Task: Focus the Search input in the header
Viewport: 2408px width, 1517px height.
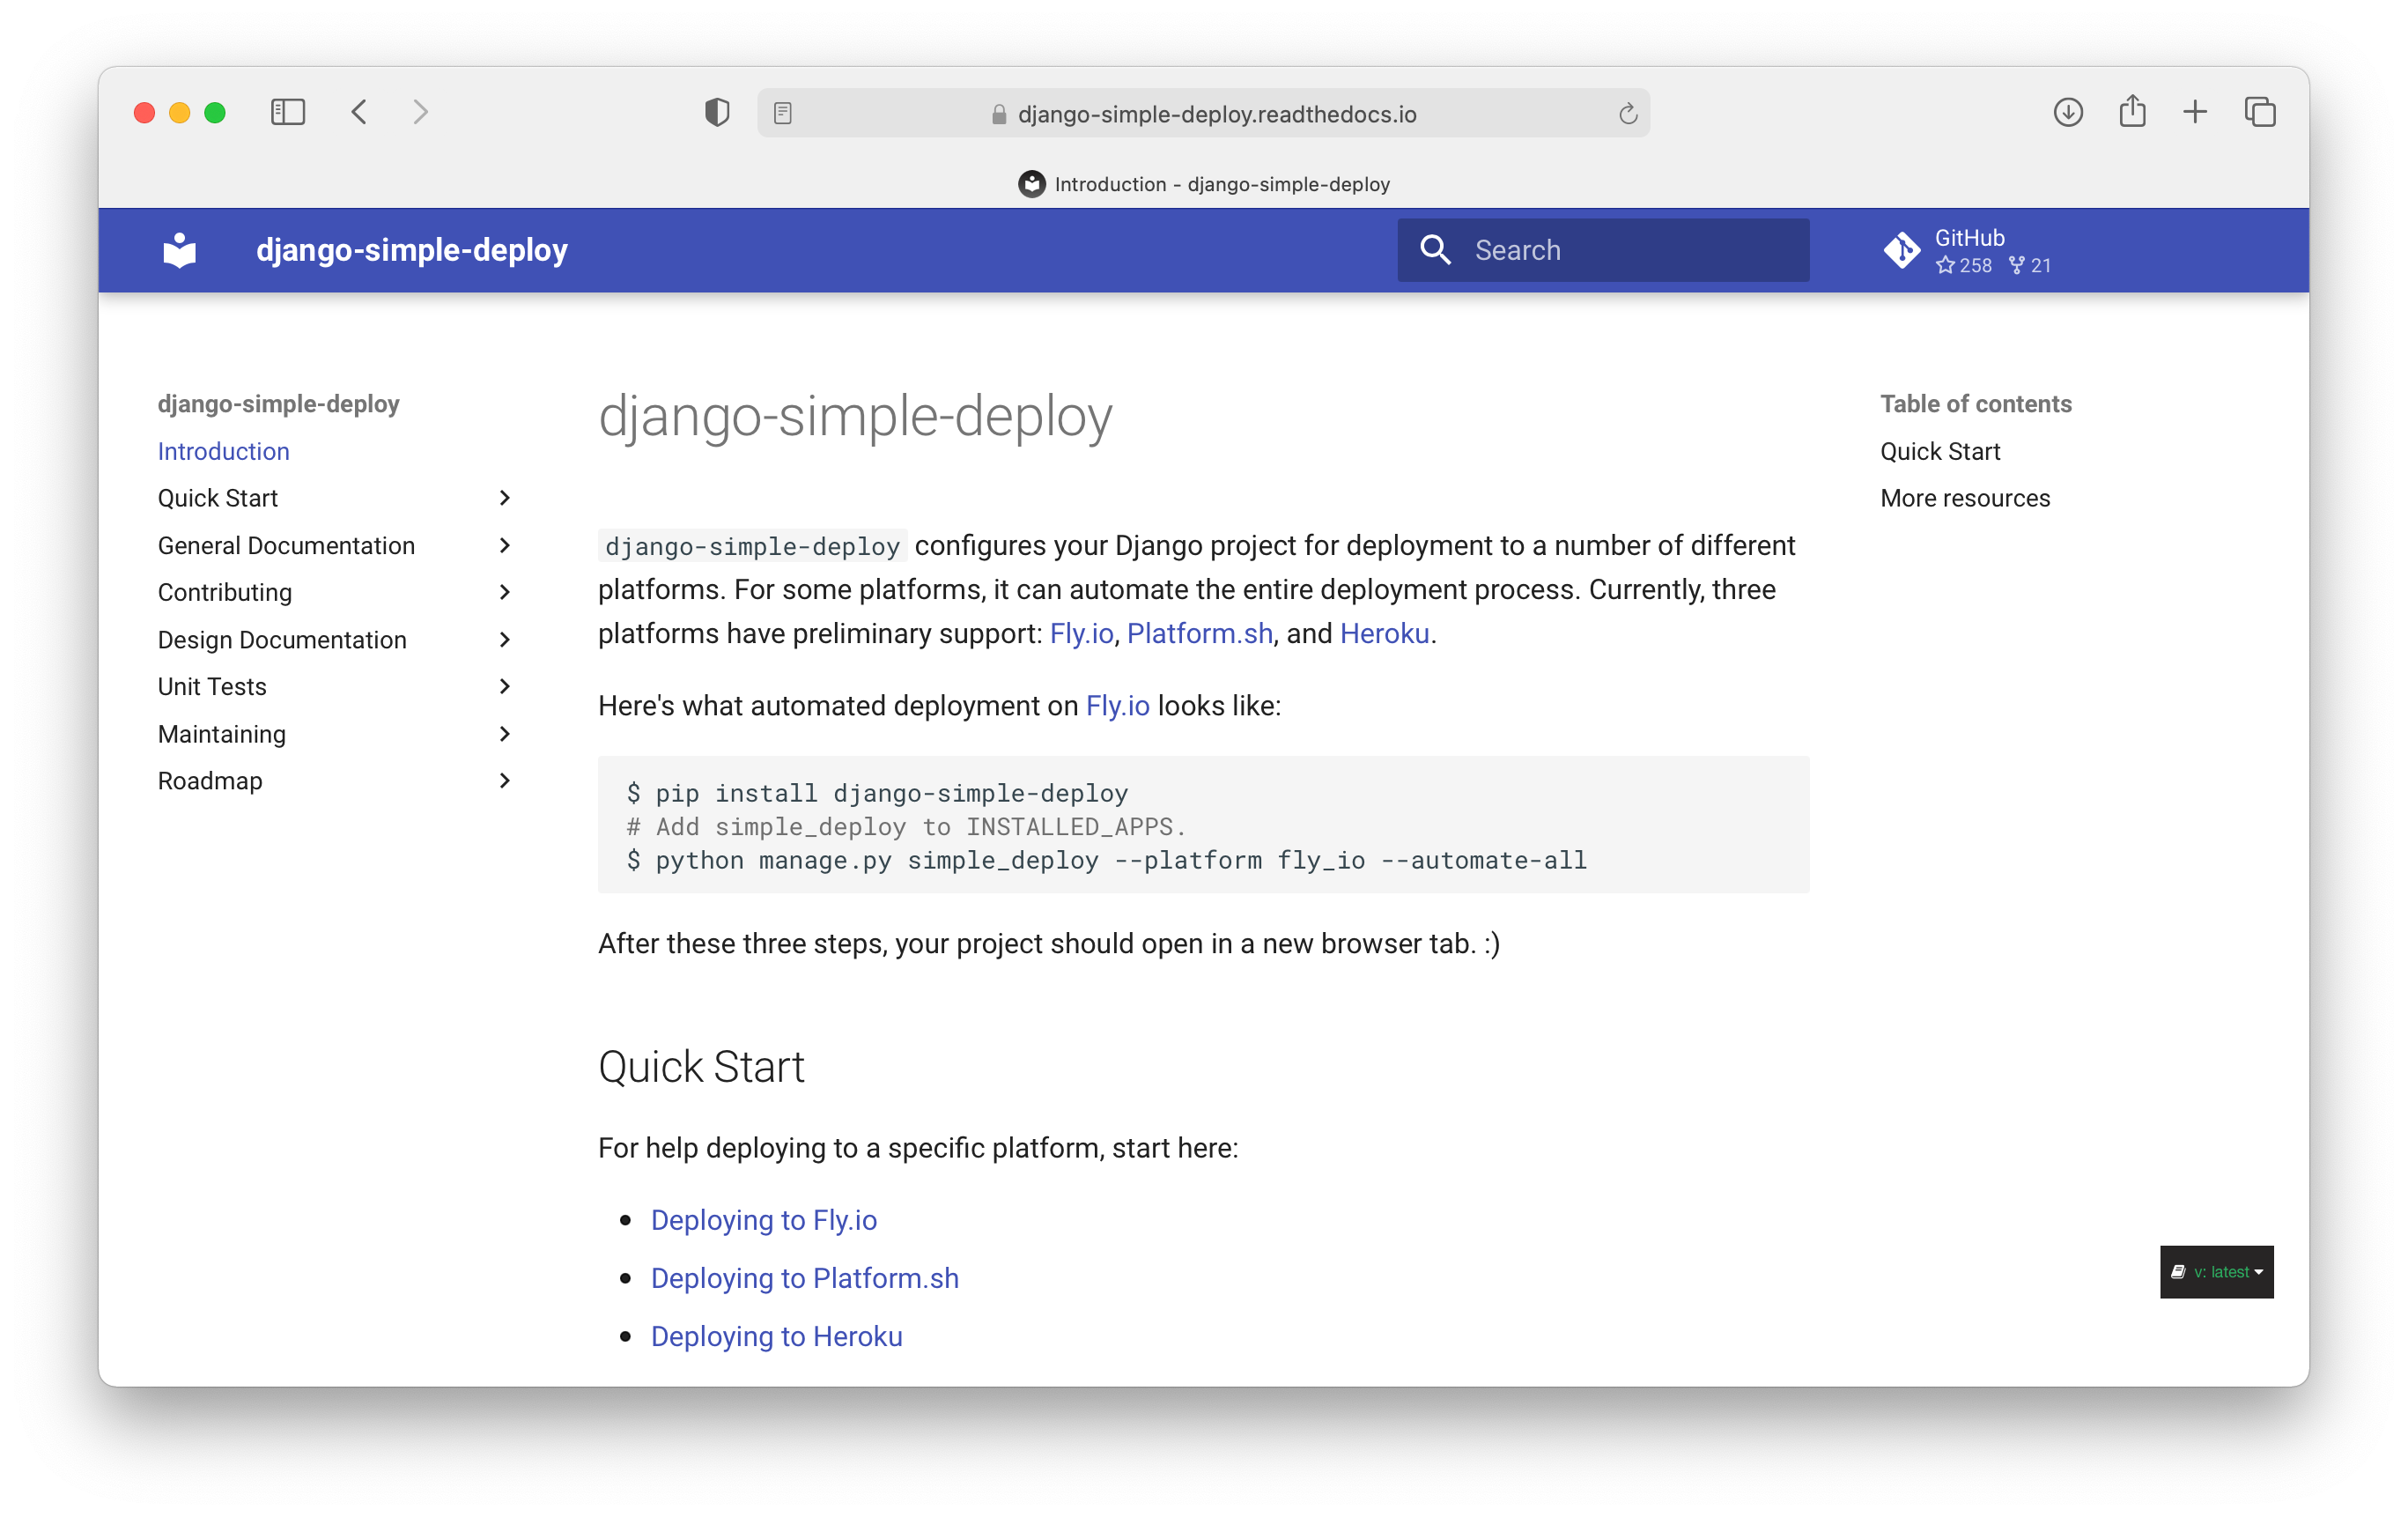Action: coord(1603,250)
